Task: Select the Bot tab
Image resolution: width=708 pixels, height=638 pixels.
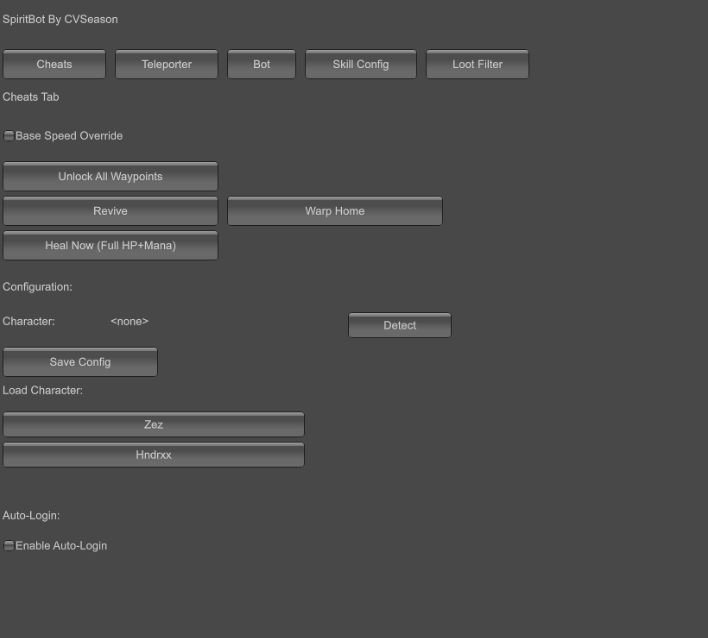Action: [261, 65]
